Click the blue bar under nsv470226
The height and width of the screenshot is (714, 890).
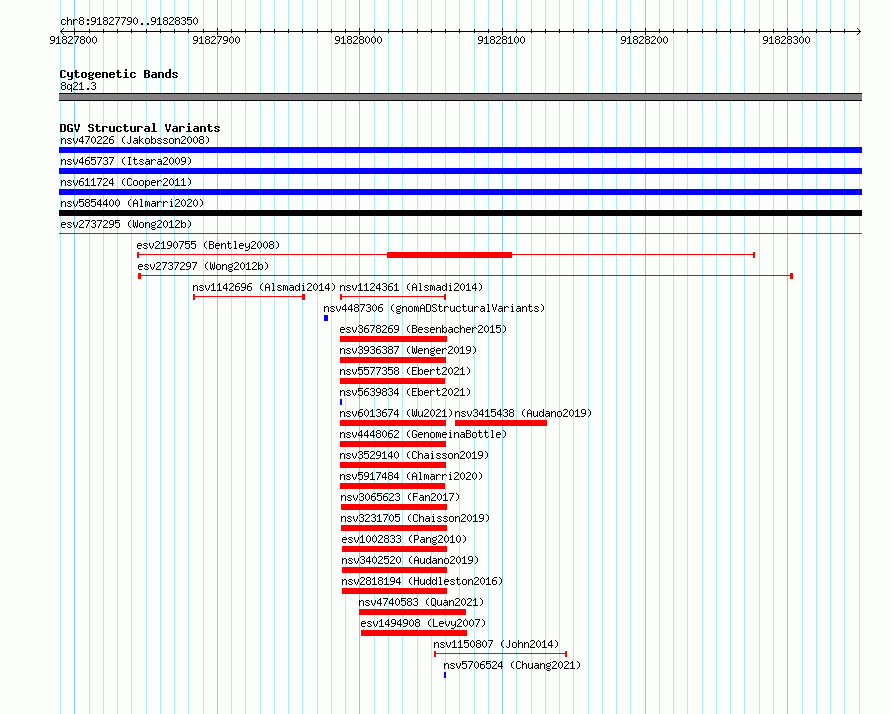[x=460, y=150]
